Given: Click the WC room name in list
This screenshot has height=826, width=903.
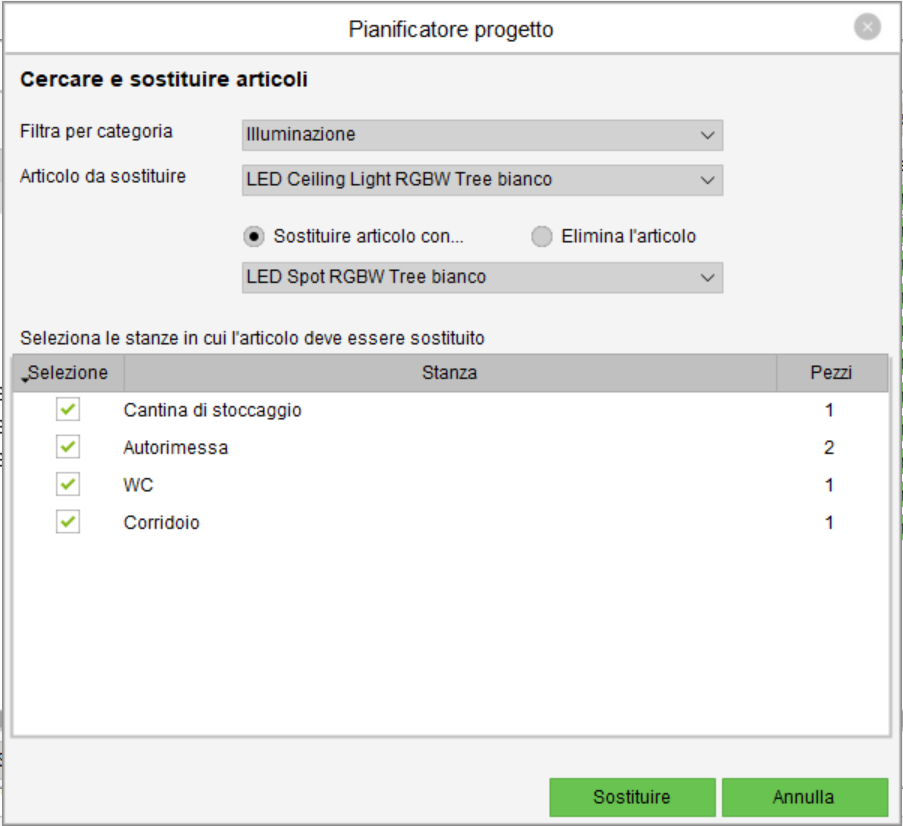Looking at the screenshot, I should (x=139, y=485).
